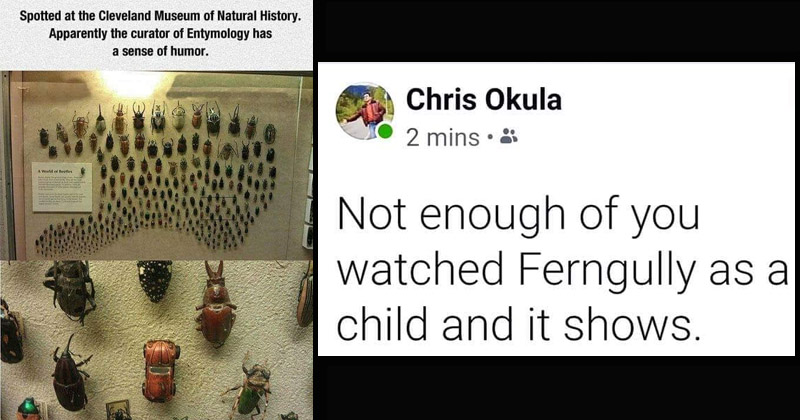The width and height of the screenshot is (800, 420).
Task: Click the large dark beetle at upper left closeup
Action: (70, 290)
